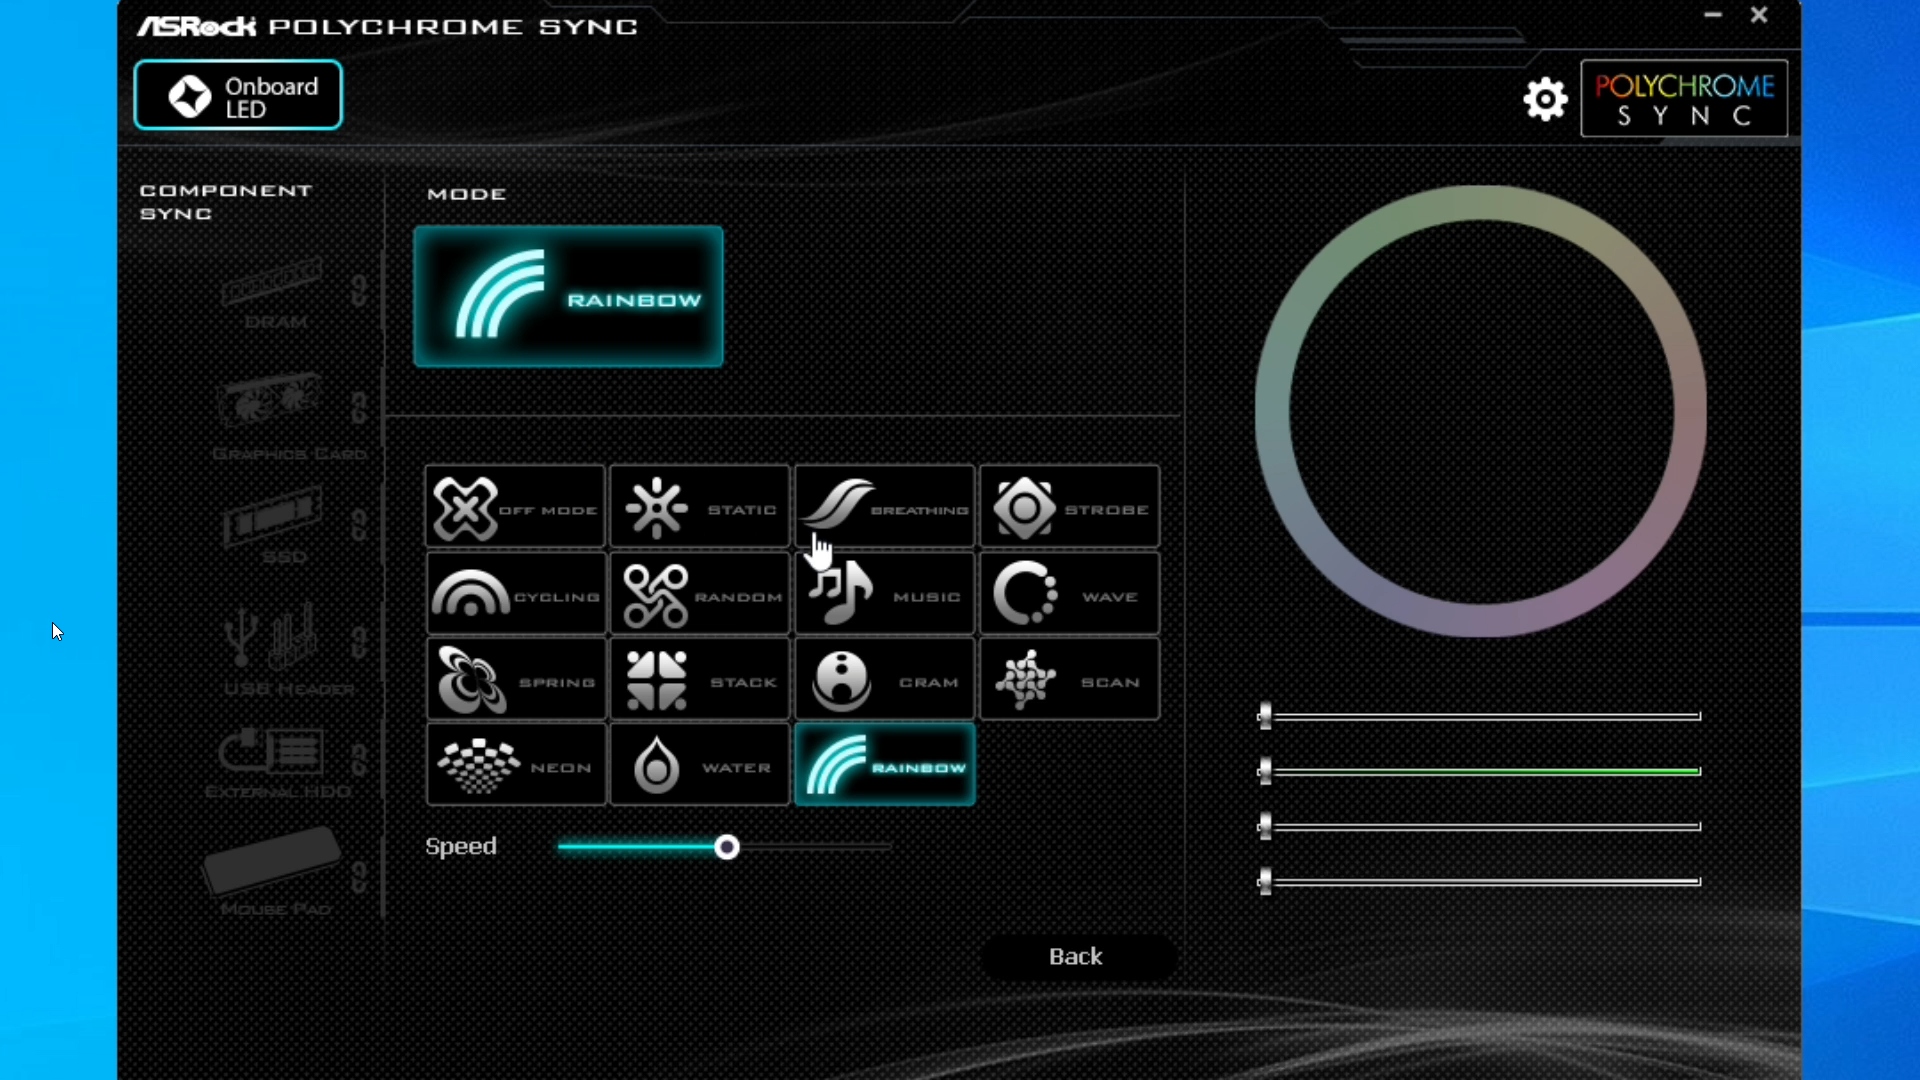Close the Polychrome Sync window
The image size is (1920, 1080).
[x=1759, y=15]
